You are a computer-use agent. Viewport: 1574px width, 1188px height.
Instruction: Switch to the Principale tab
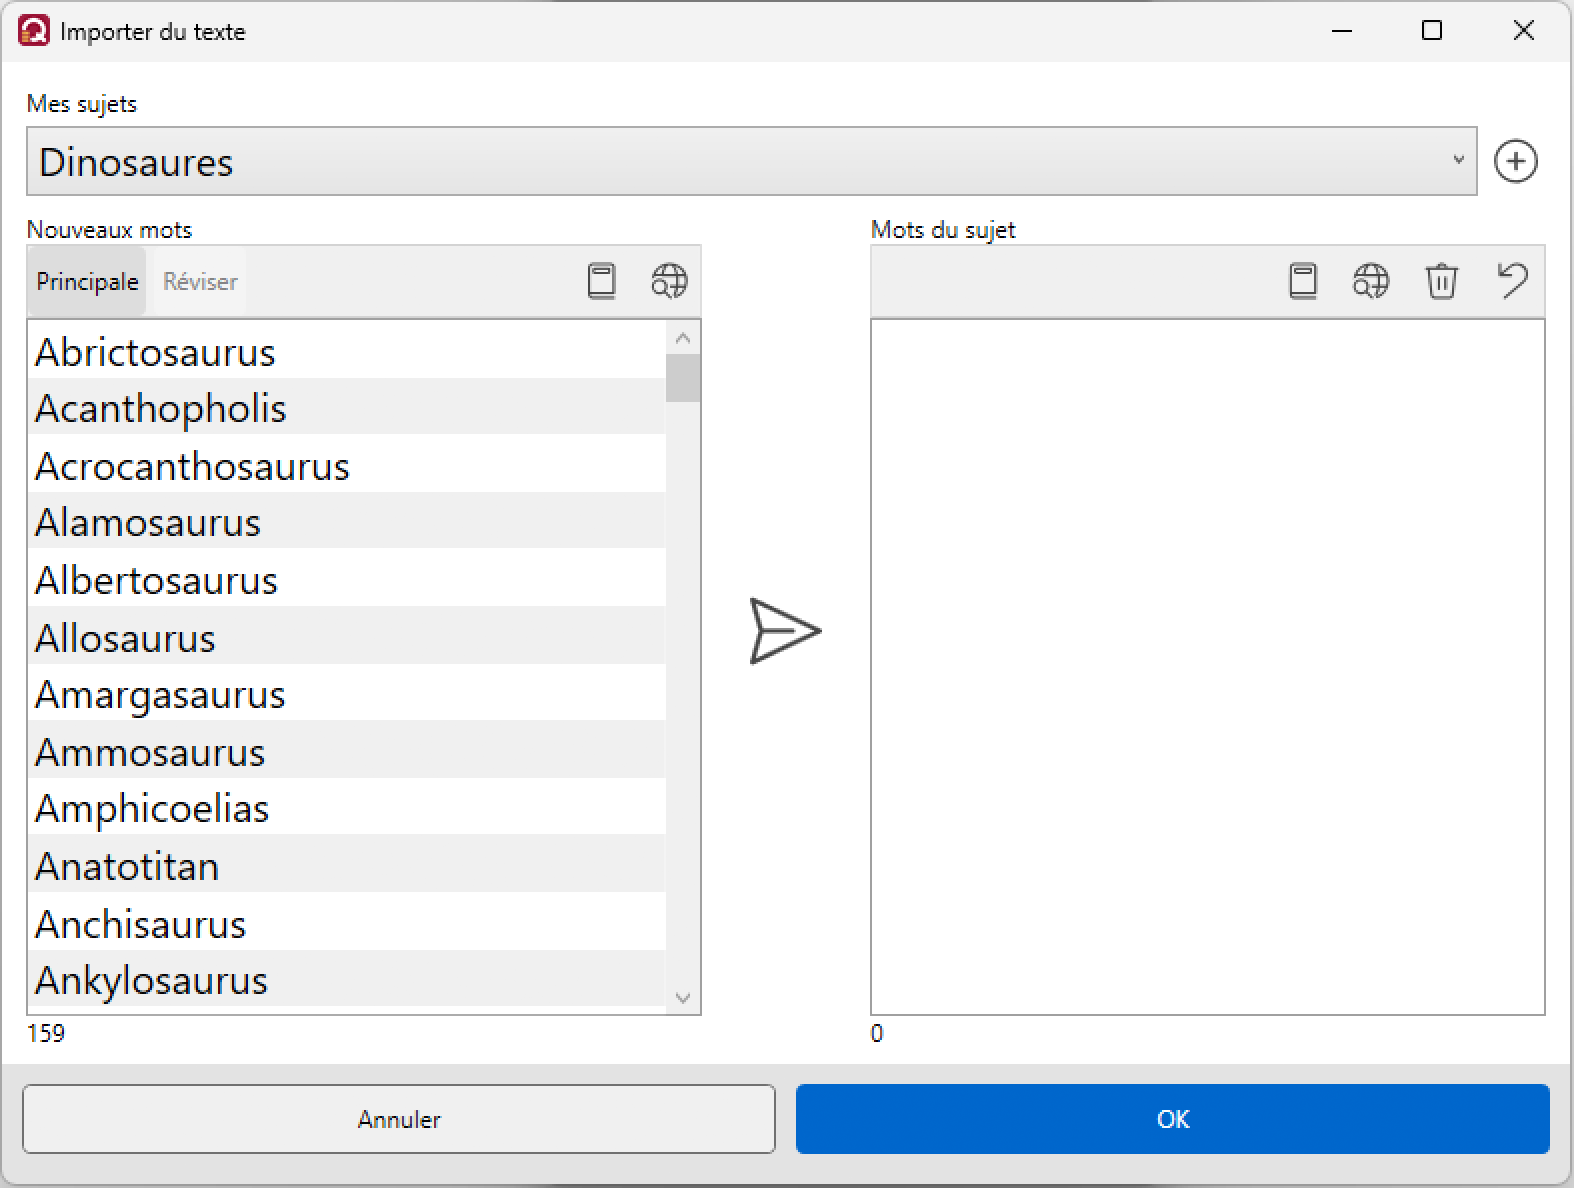click(87, 282)
